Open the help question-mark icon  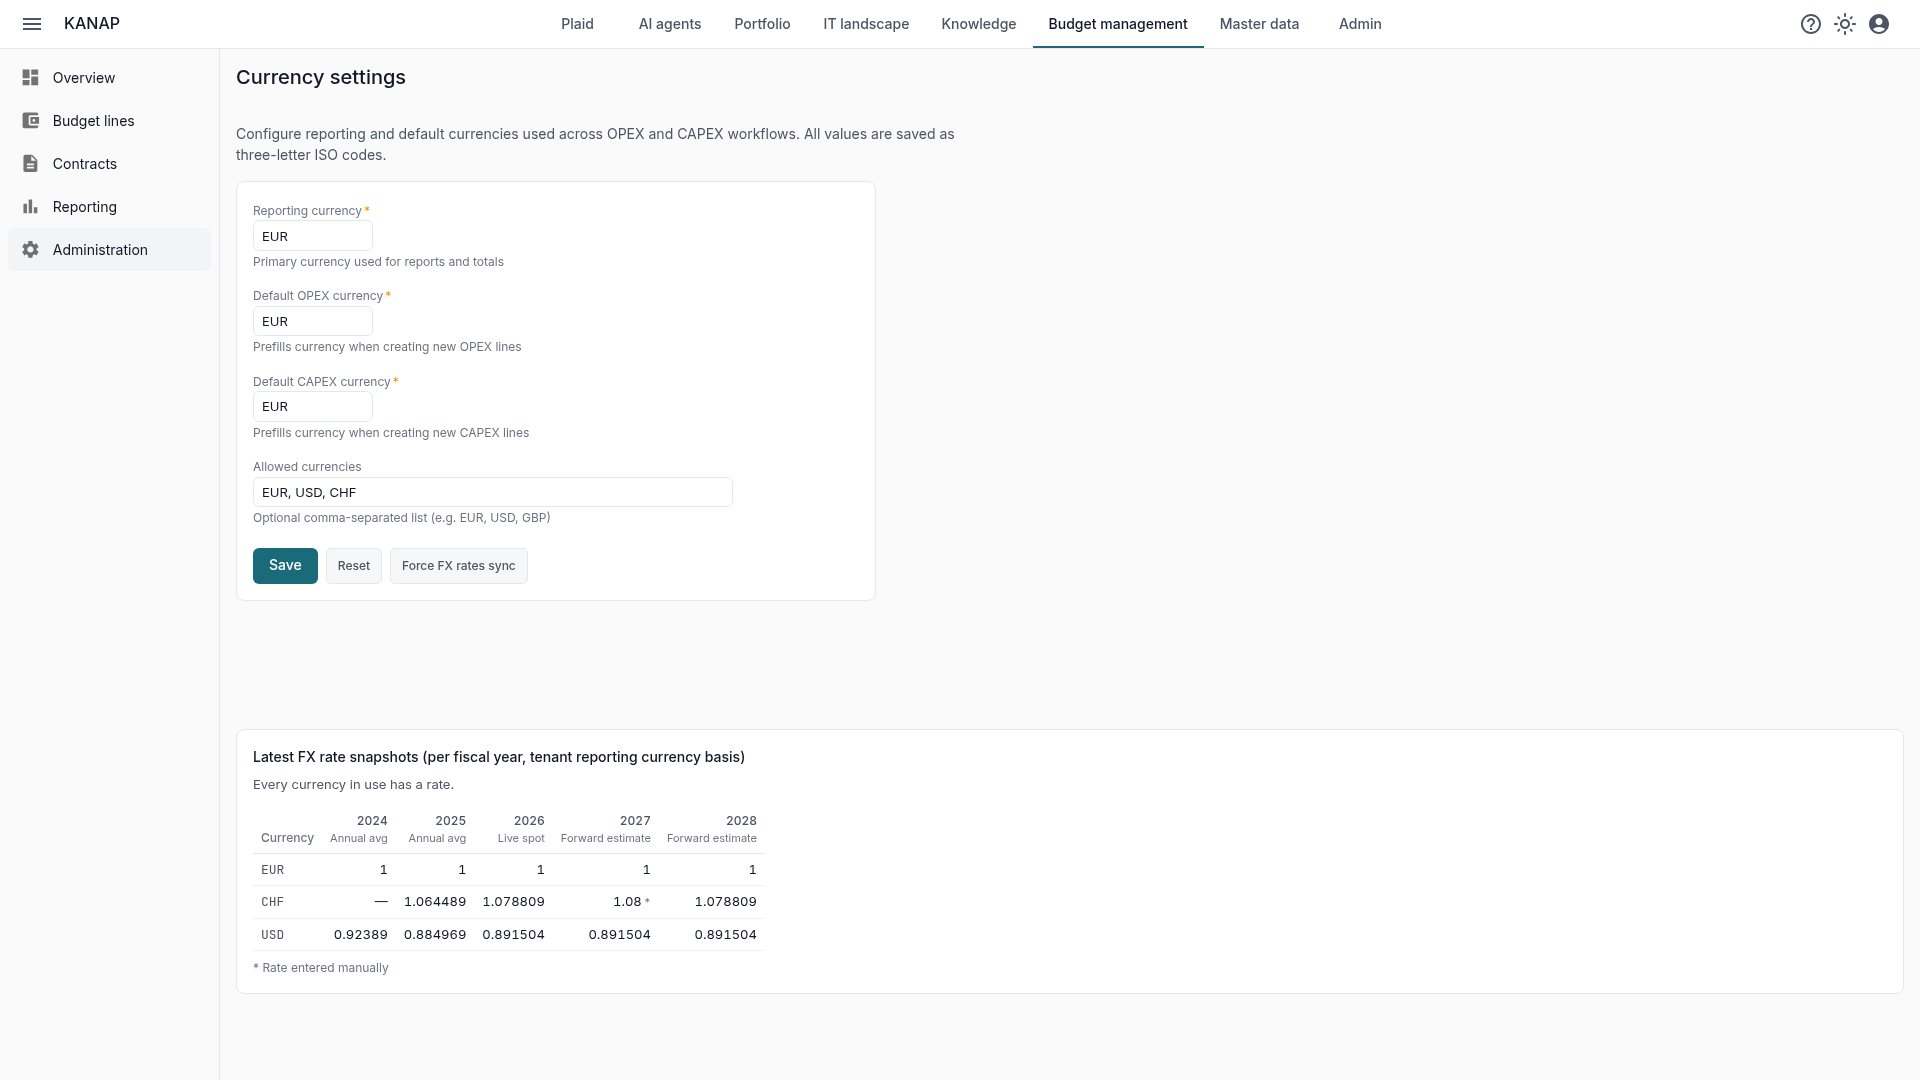1811,24
